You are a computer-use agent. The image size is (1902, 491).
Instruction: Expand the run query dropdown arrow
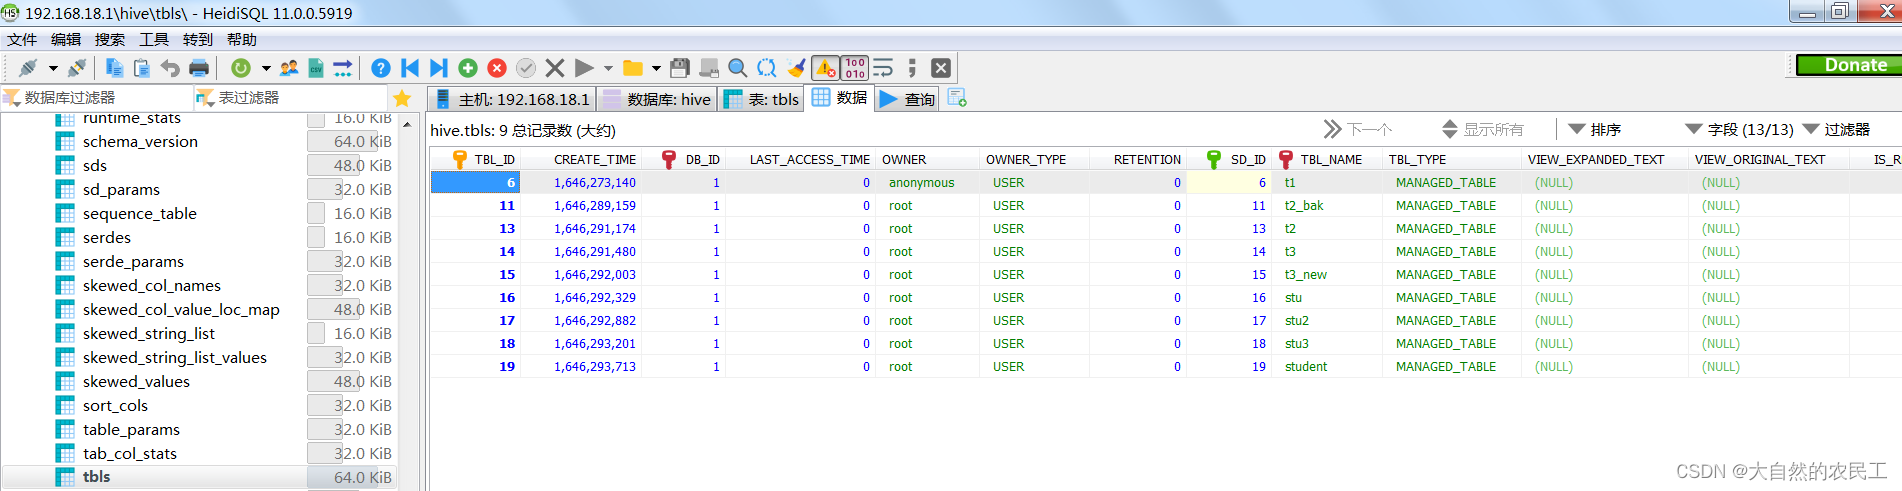pyautogui.click(x=608, y=69)
